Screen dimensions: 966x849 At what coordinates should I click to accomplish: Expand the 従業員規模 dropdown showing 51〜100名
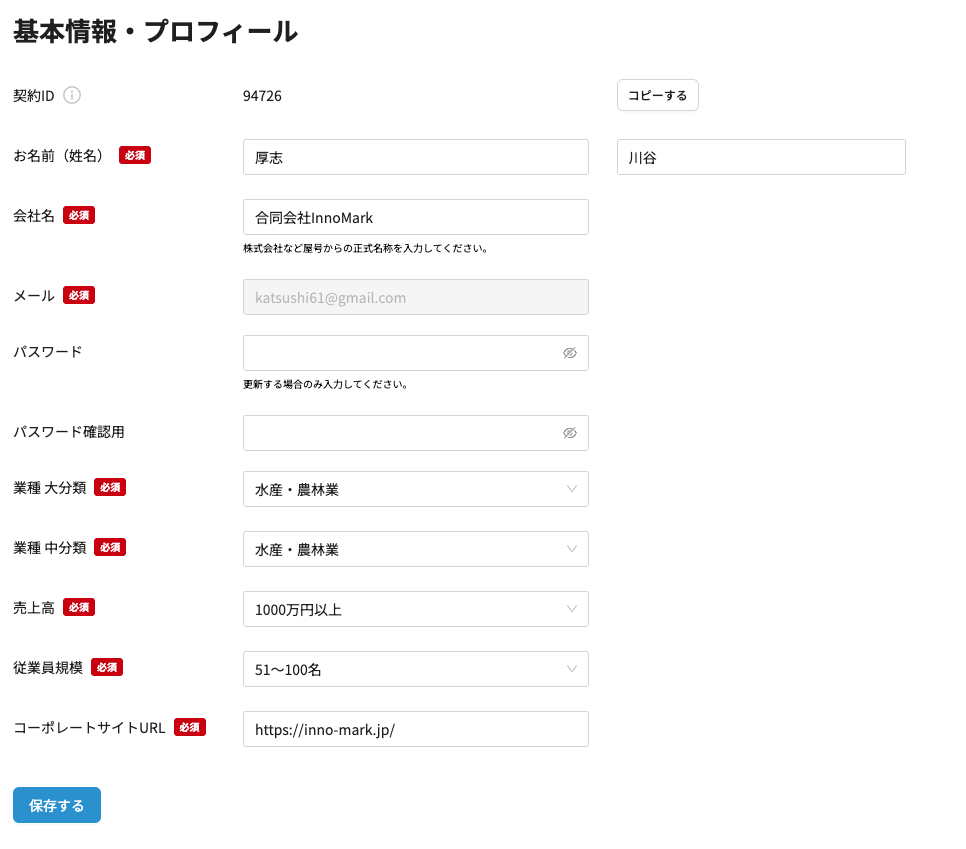coord(415,669)
